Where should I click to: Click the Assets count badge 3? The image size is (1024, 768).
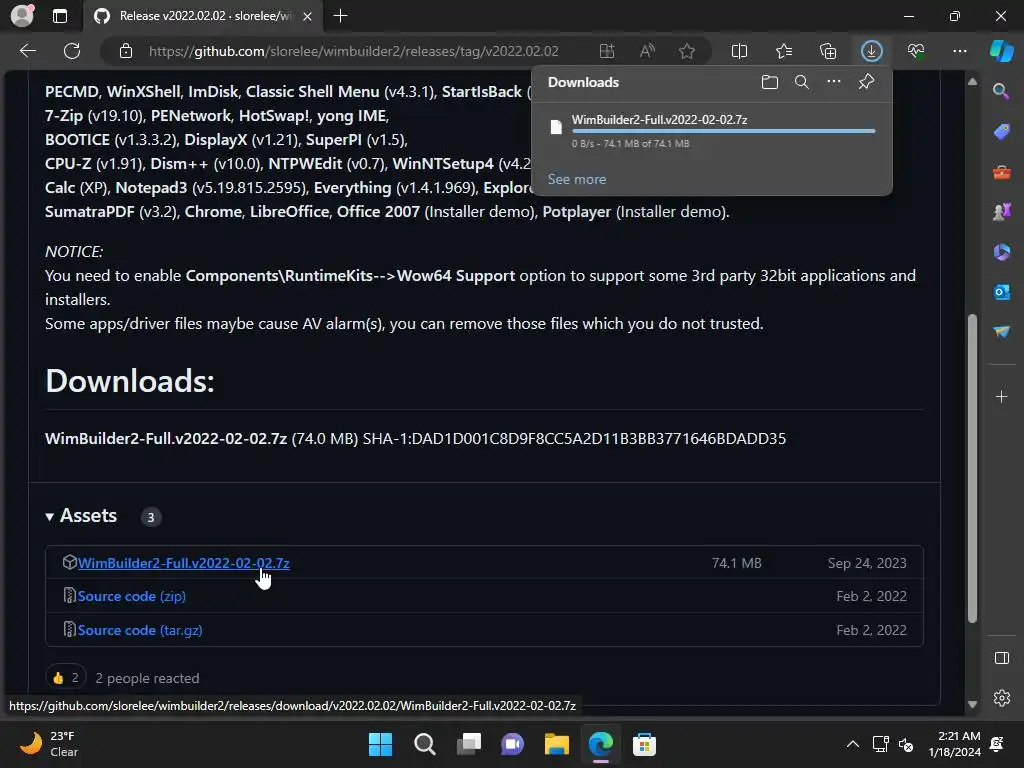pyautogui.click(x=151, y=517)
